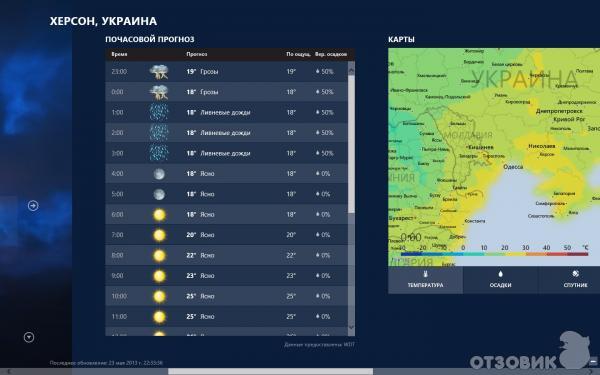Click the Карты section heading
600x375 pixels.
pos(401,39)
